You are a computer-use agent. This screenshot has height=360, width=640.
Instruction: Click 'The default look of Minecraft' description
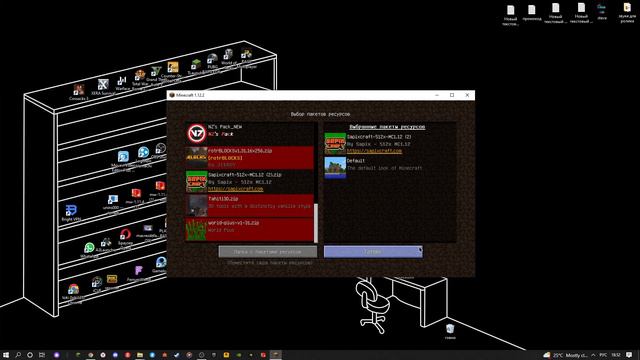pos(384,168)
